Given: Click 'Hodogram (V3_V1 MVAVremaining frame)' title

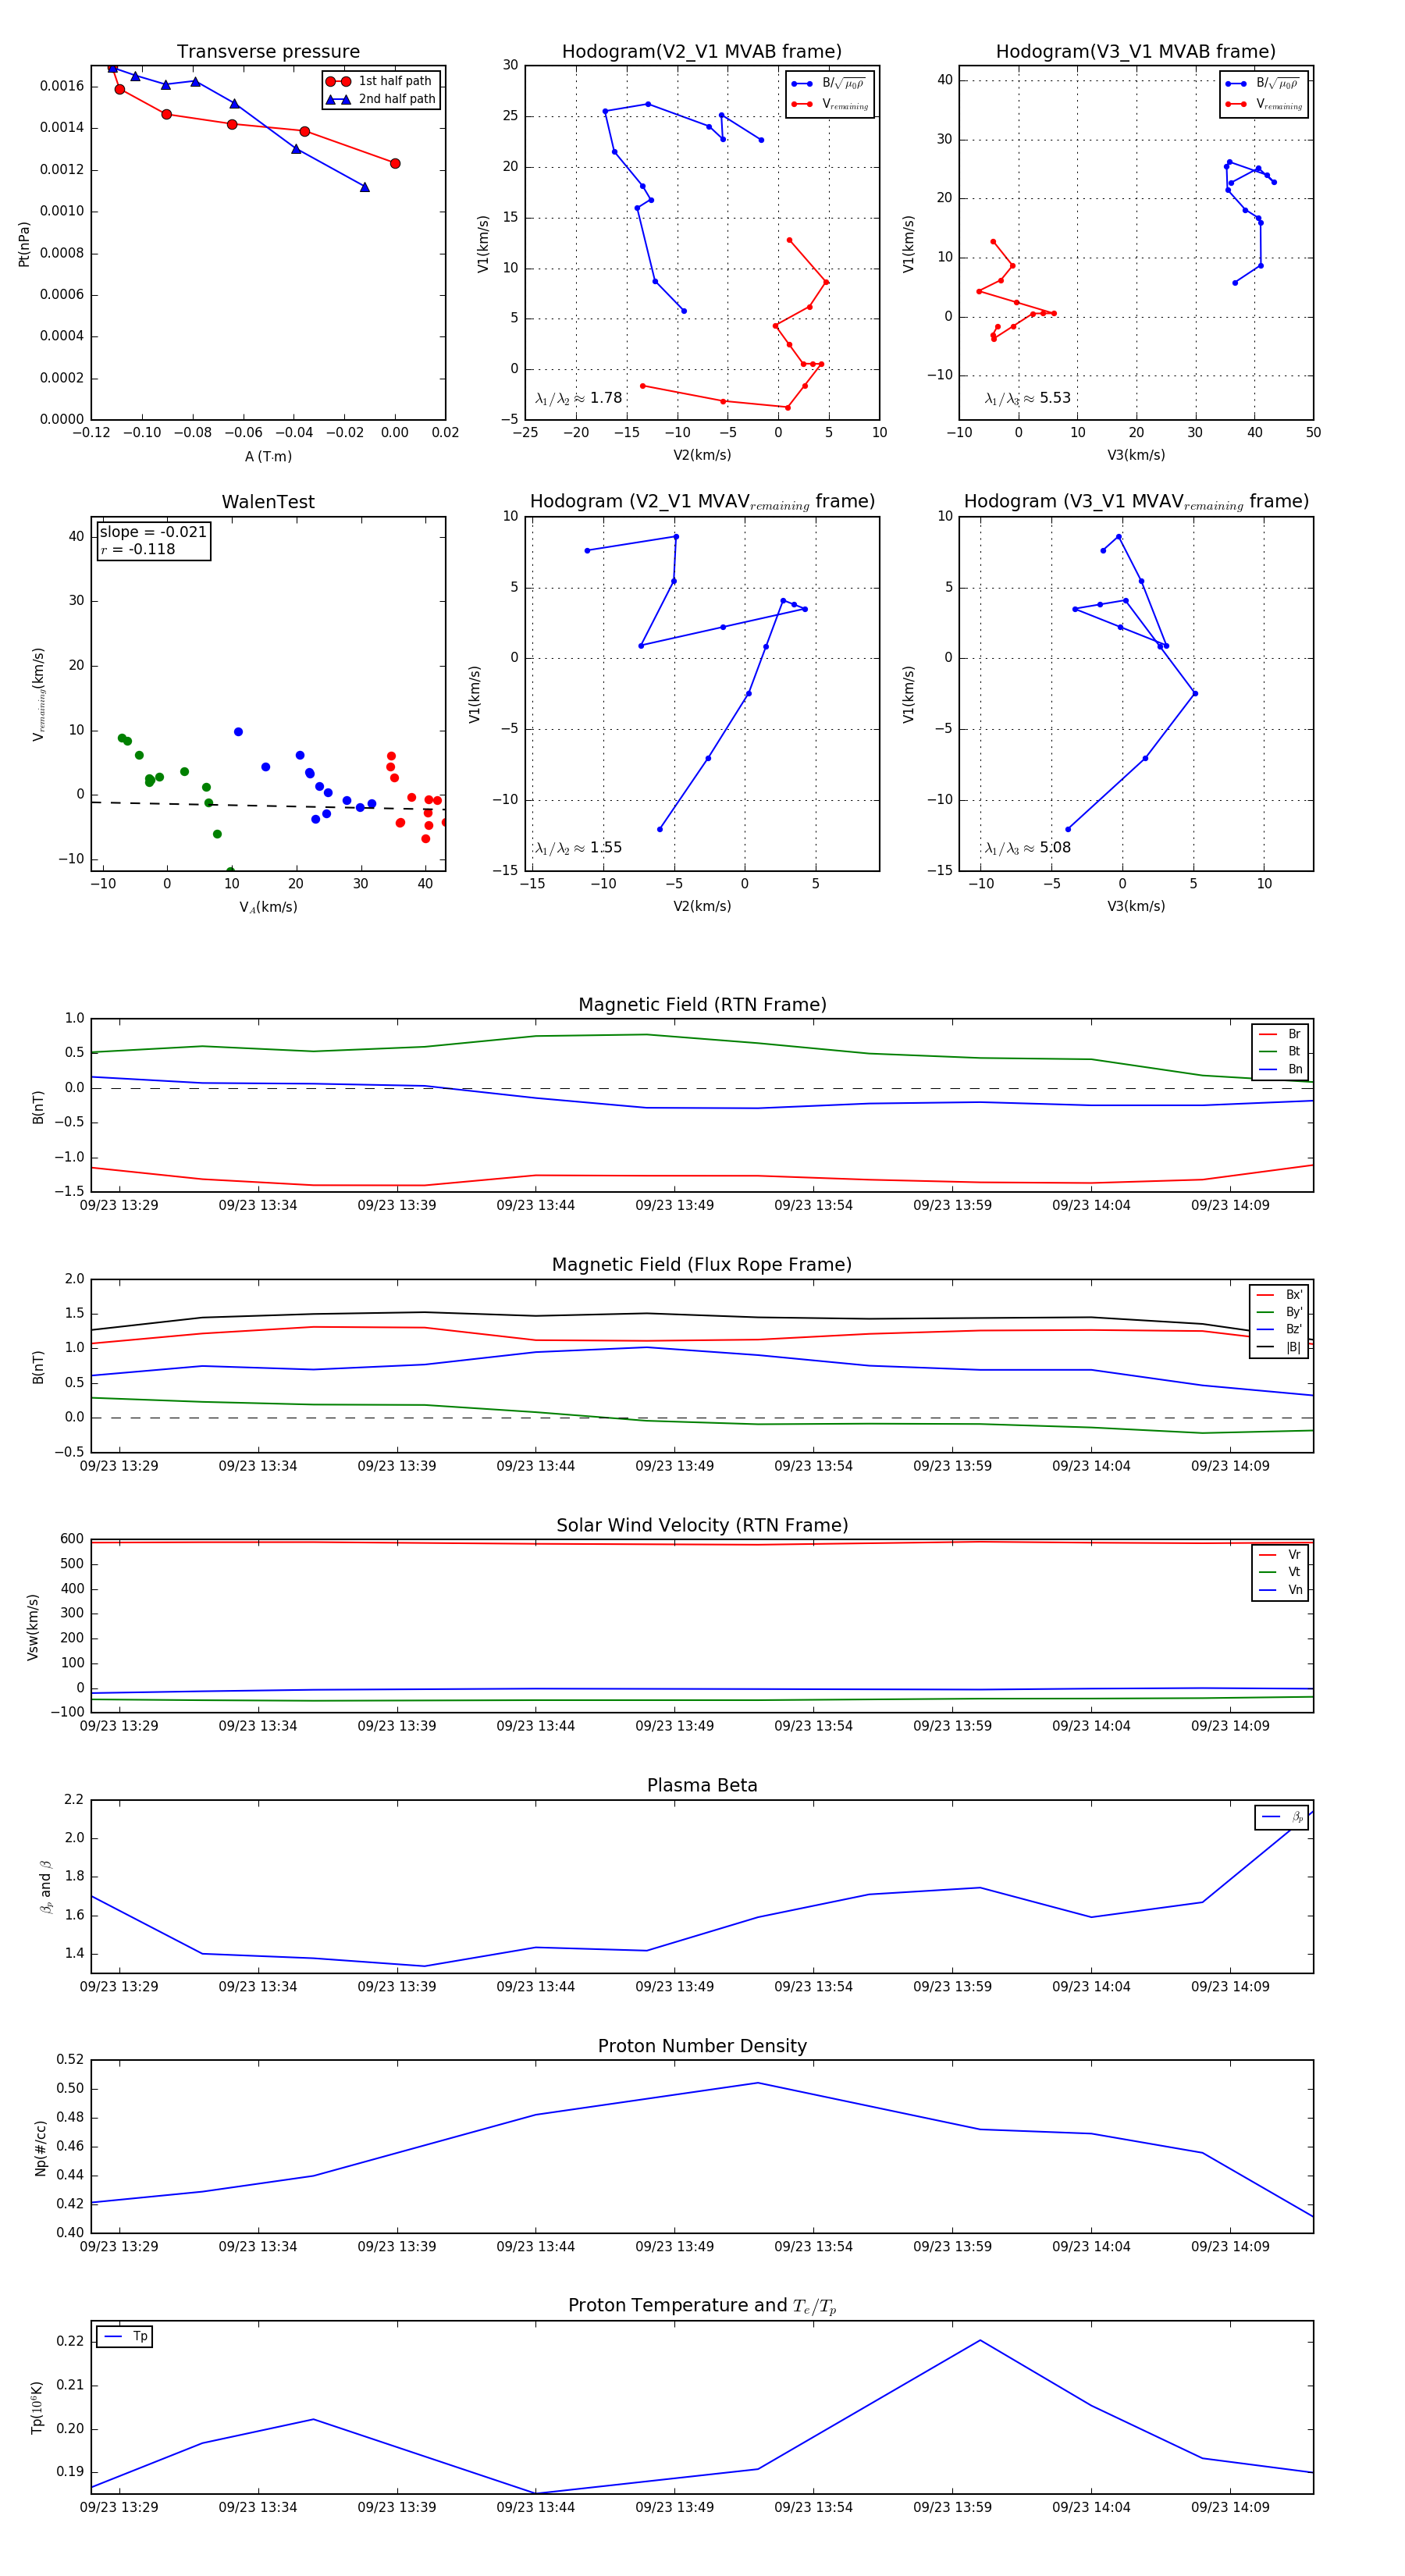Looking at the screenshot, I should 1136,502.
